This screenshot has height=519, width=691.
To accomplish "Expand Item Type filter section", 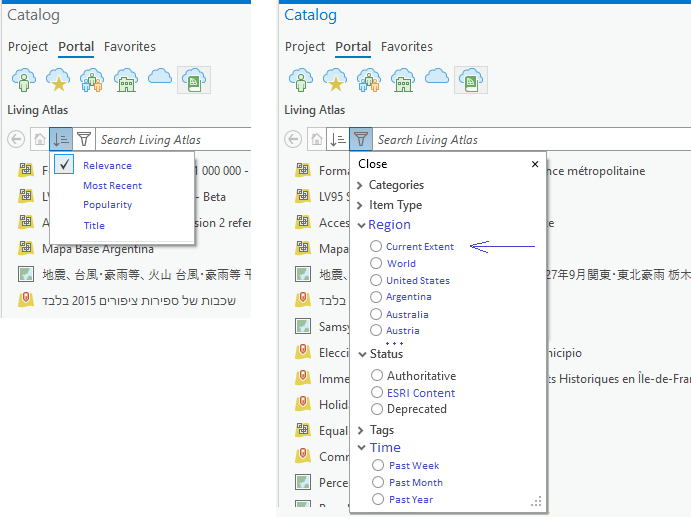I will point(360,205).
